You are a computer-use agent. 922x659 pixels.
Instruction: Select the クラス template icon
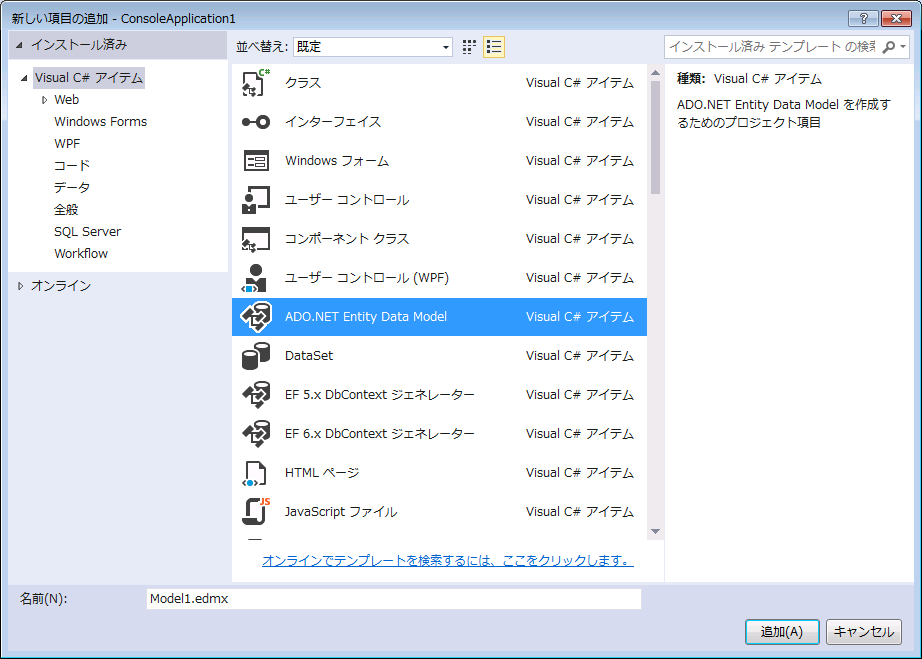tap(256, 83)
